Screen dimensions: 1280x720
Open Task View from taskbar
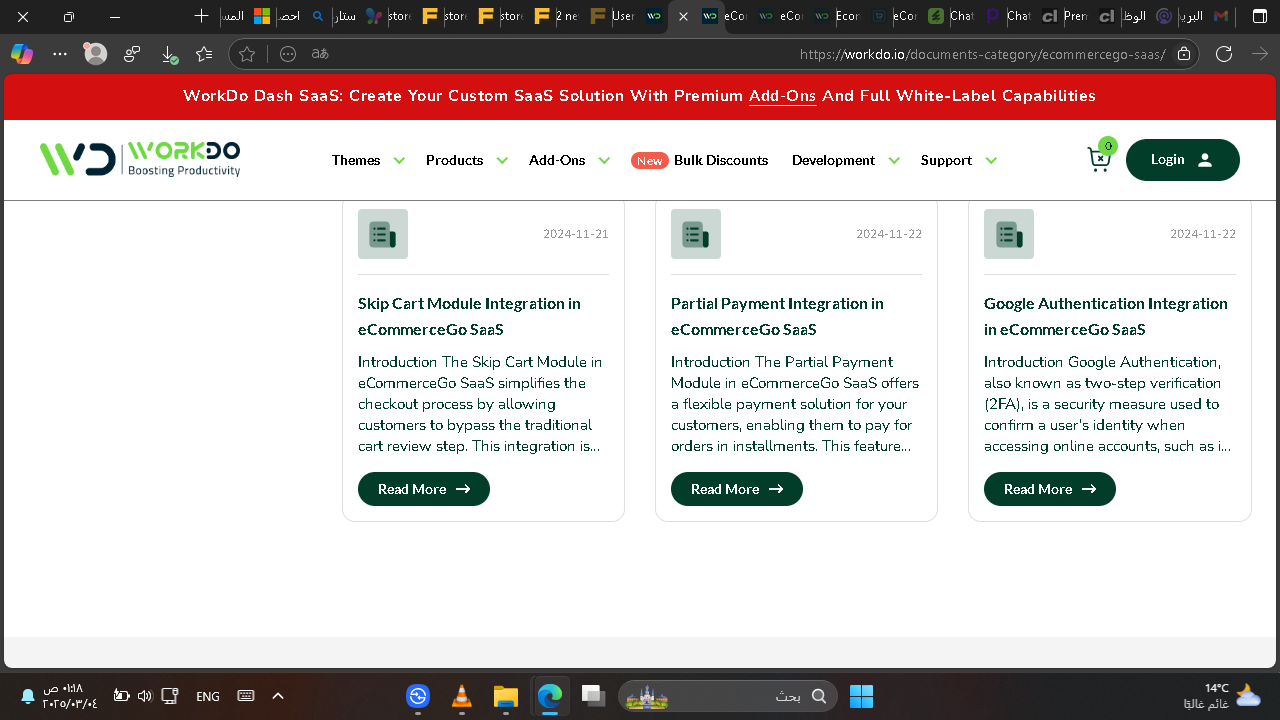click(593, 696)
